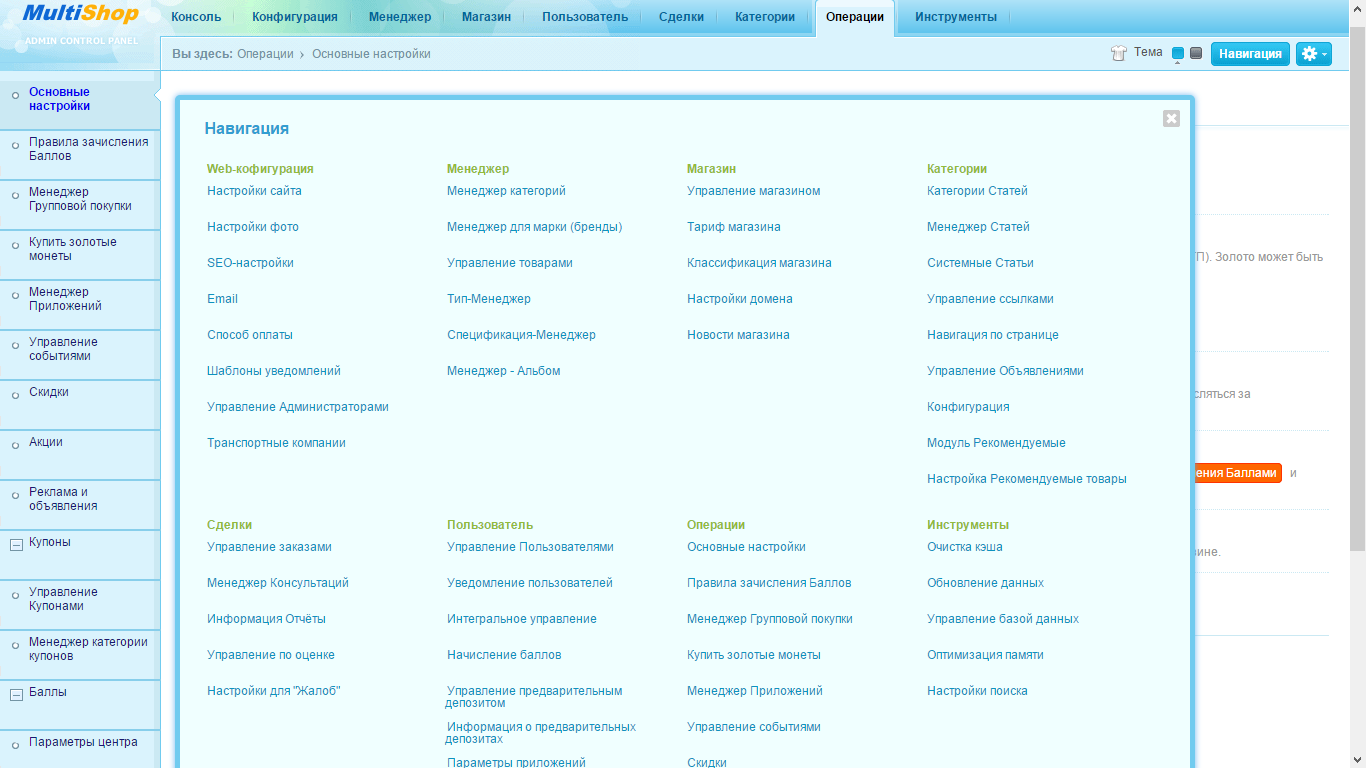Select Управление событиями in the sidebar
The width and height of the screenshot is (1366, 768).
point(80,355)
